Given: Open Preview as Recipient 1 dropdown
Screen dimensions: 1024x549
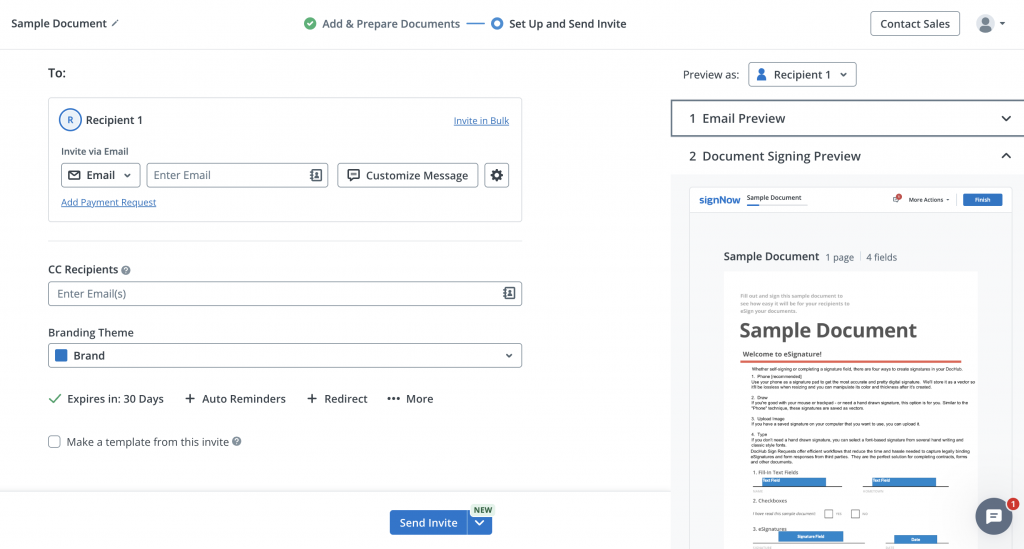Looking at the screenshot, I should click(802, 74).
